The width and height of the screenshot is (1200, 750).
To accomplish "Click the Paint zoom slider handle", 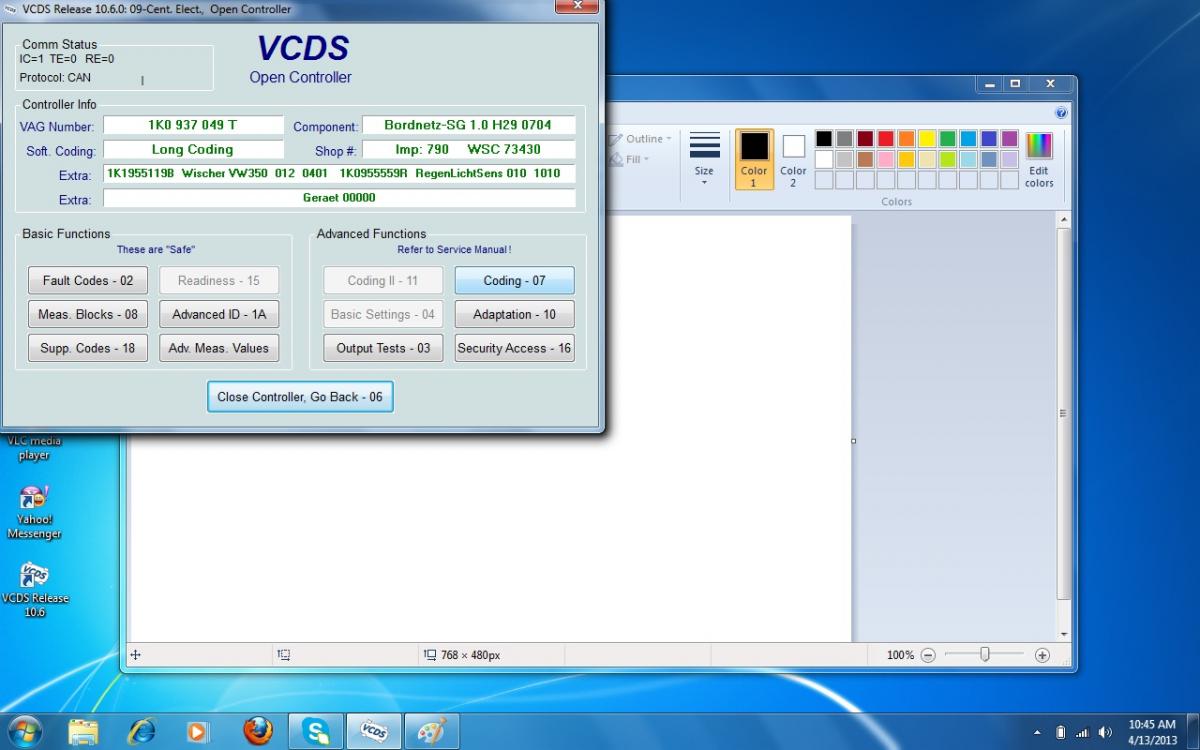I will (985, 655).
